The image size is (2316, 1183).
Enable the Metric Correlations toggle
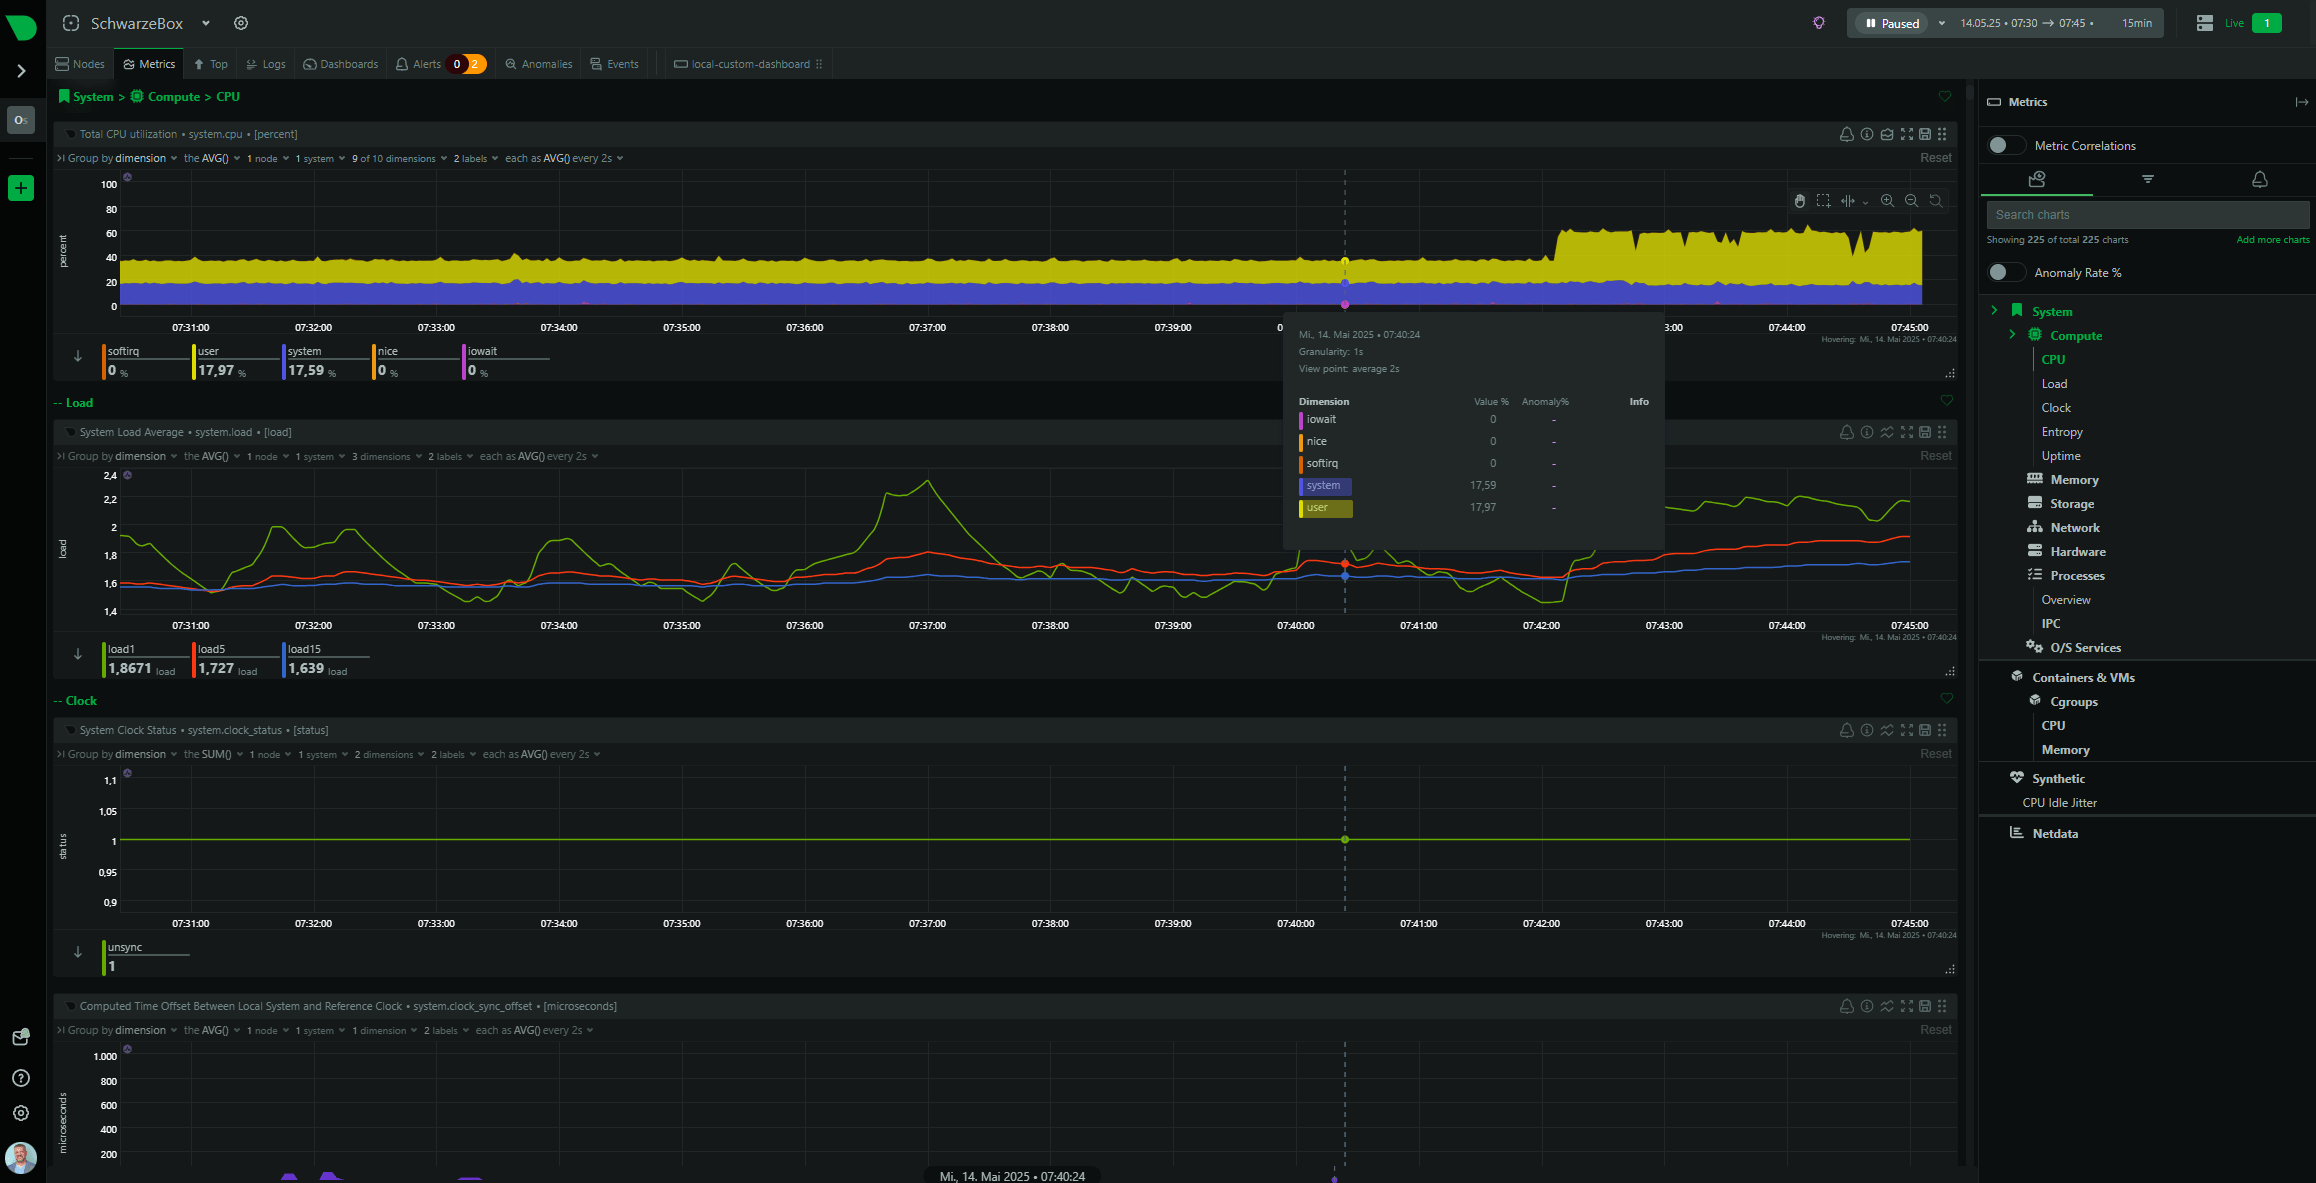(2005, 145)
